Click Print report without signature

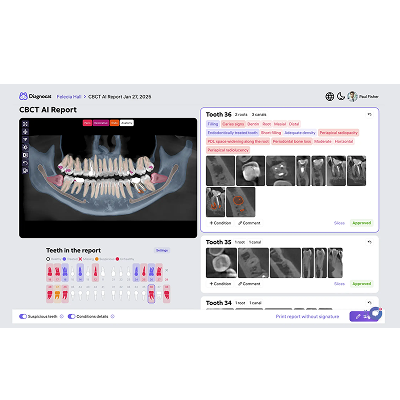click(307, 316)
